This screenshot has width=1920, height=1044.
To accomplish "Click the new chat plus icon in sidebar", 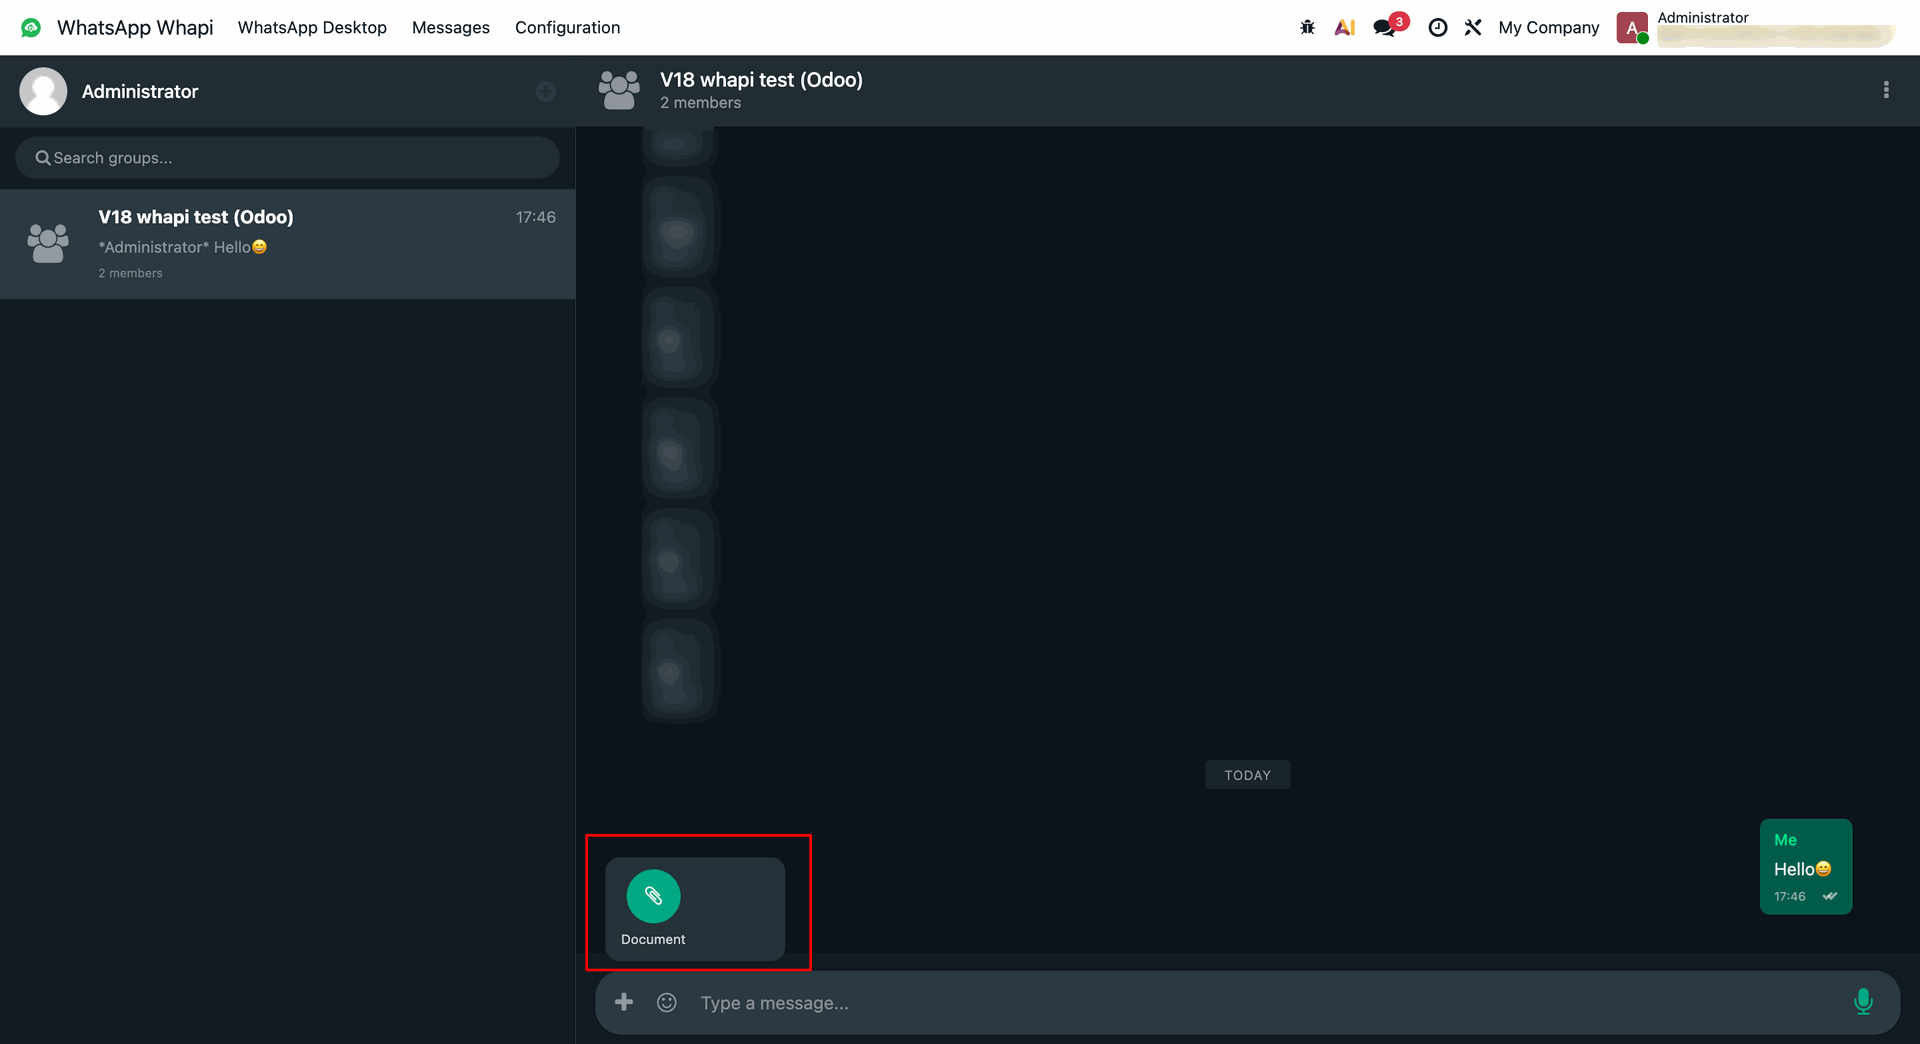I will pyautogui.click(x=545, y=91).
